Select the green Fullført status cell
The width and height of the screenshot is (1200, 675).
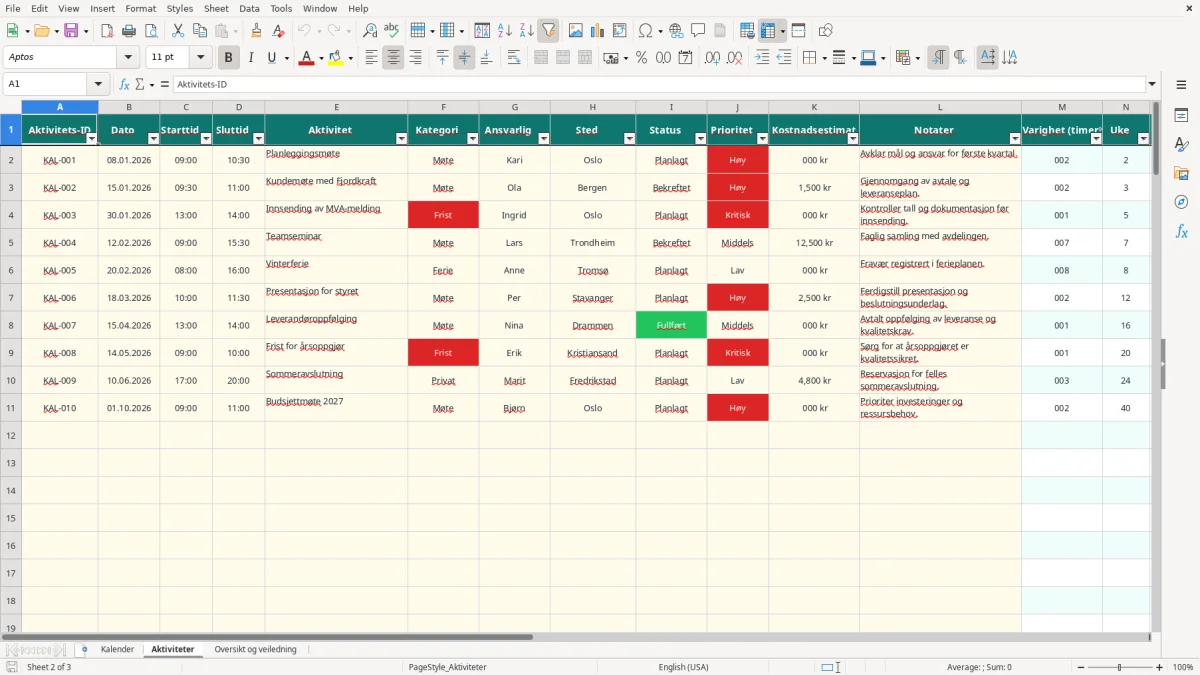[671, 325]
